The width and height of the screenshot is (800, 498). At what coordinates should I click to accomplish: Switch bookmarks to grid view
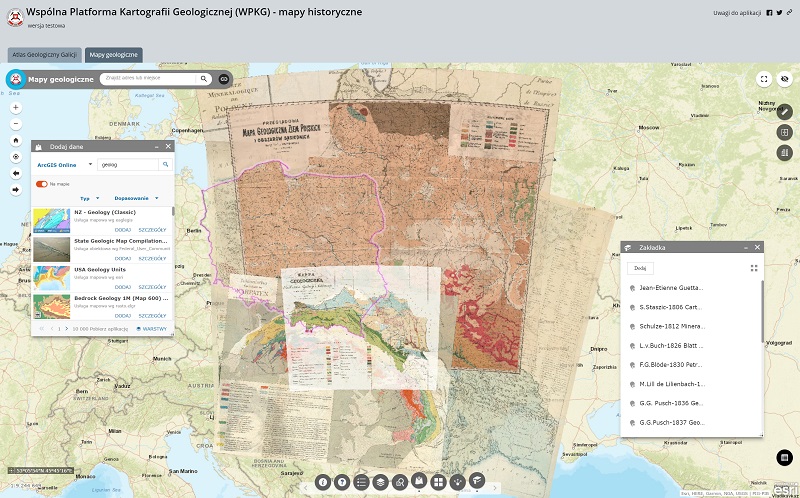coord(754,268)
